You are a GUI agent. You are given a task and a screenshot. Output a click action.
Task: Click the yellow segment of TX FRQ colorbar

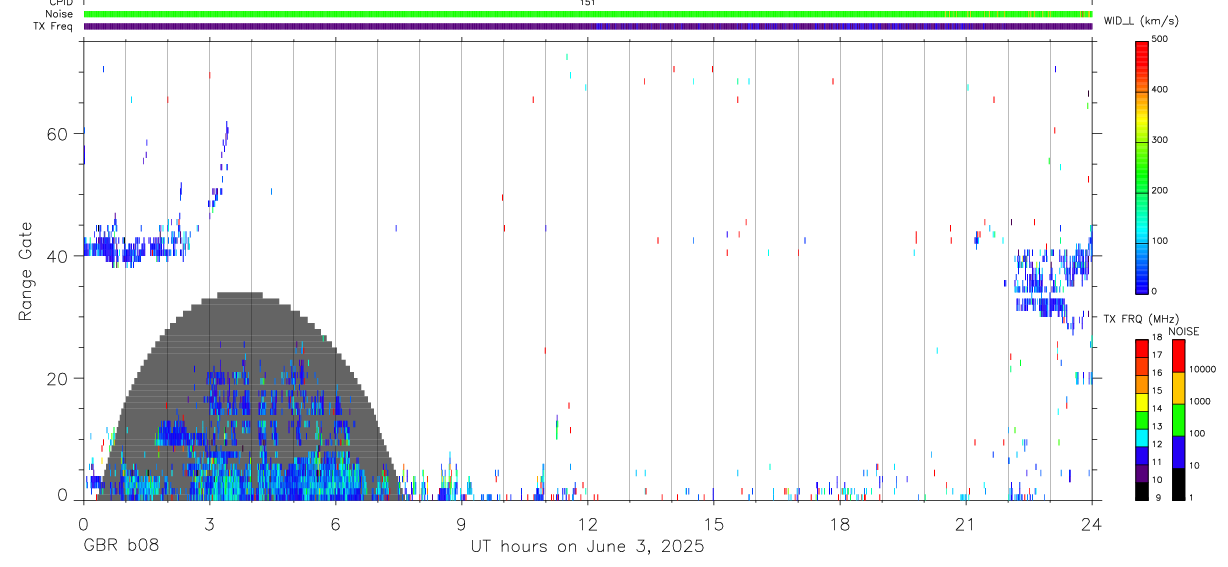pos(1141,401)
